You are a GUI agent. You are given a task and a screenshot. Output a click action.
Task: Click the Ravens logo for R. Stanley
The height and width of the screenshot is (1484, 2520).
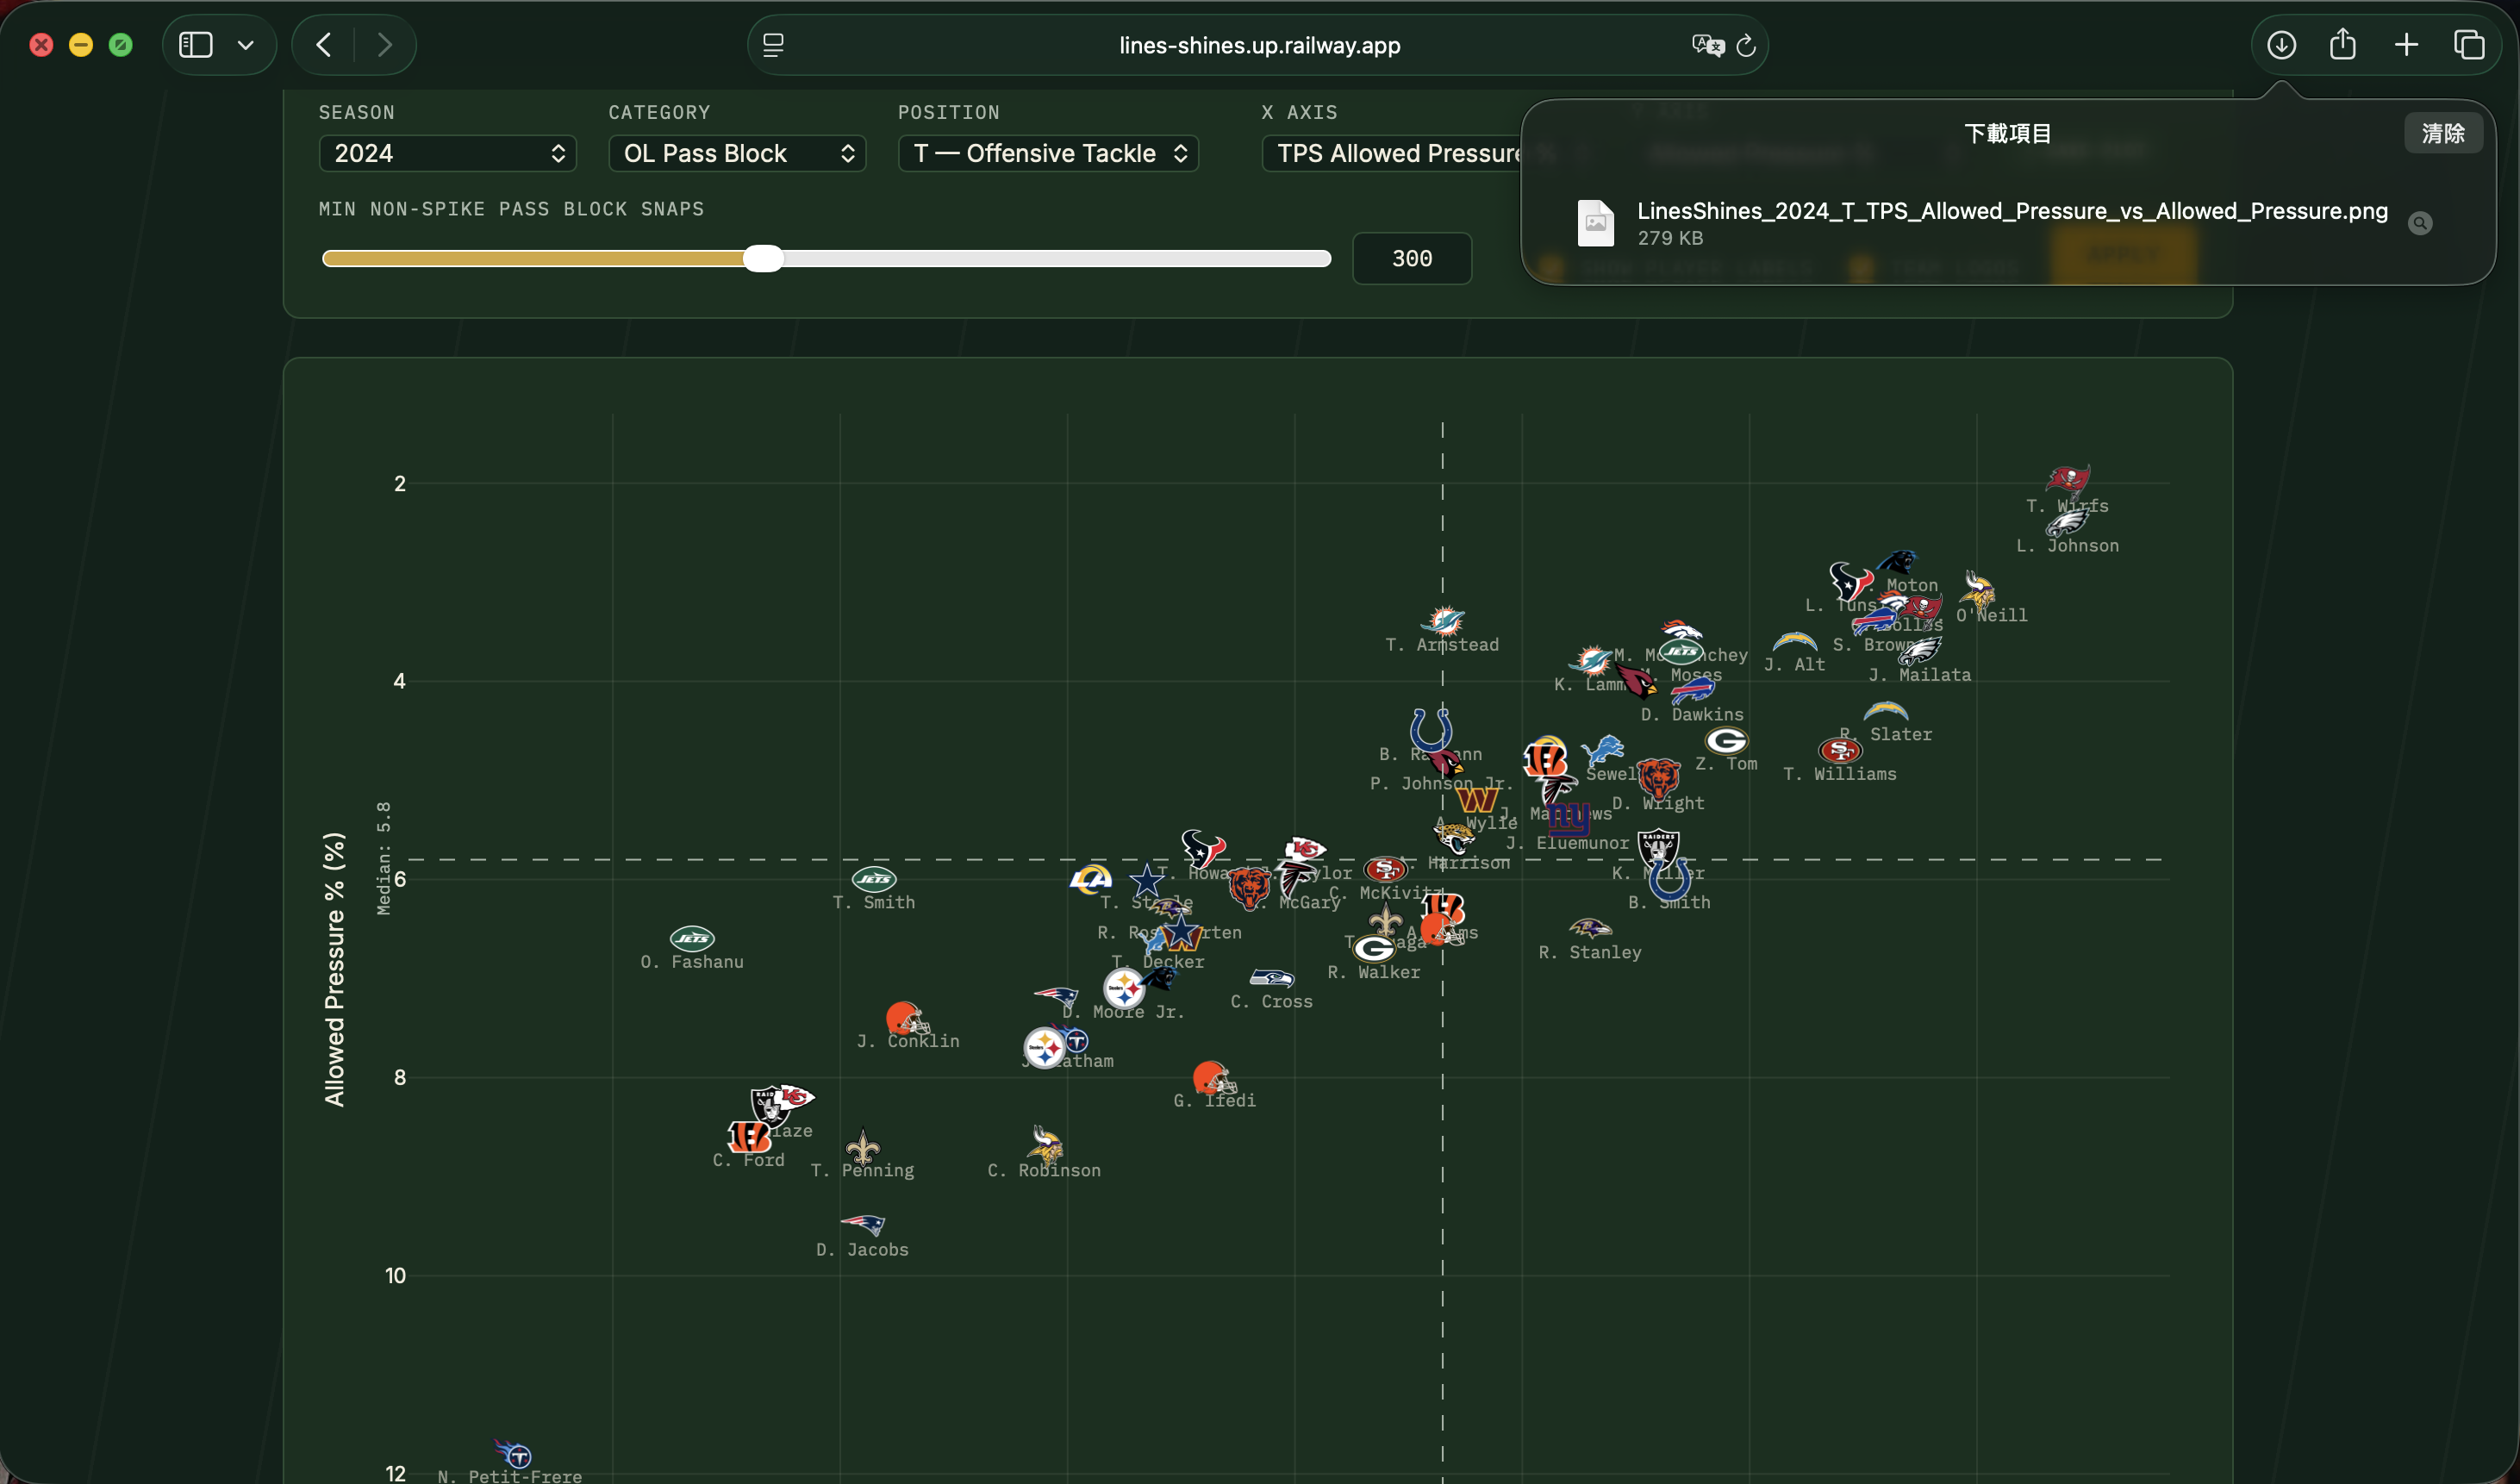1589,928
